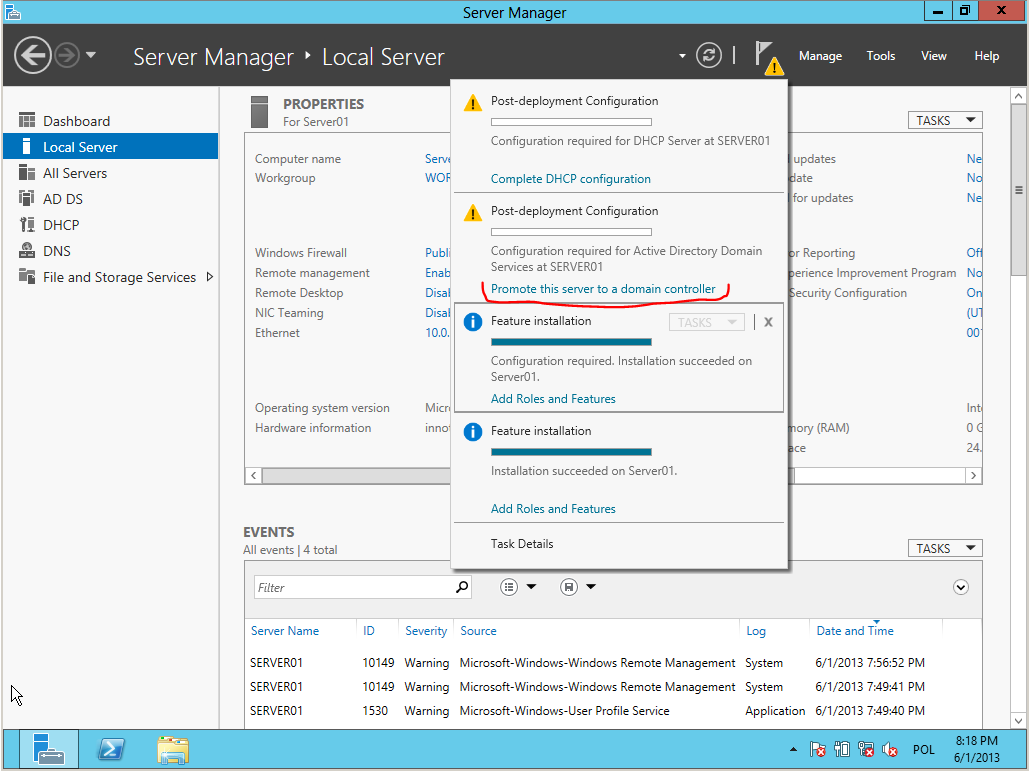Click the DHCP post-deployment warning icon

coord(472,103)
